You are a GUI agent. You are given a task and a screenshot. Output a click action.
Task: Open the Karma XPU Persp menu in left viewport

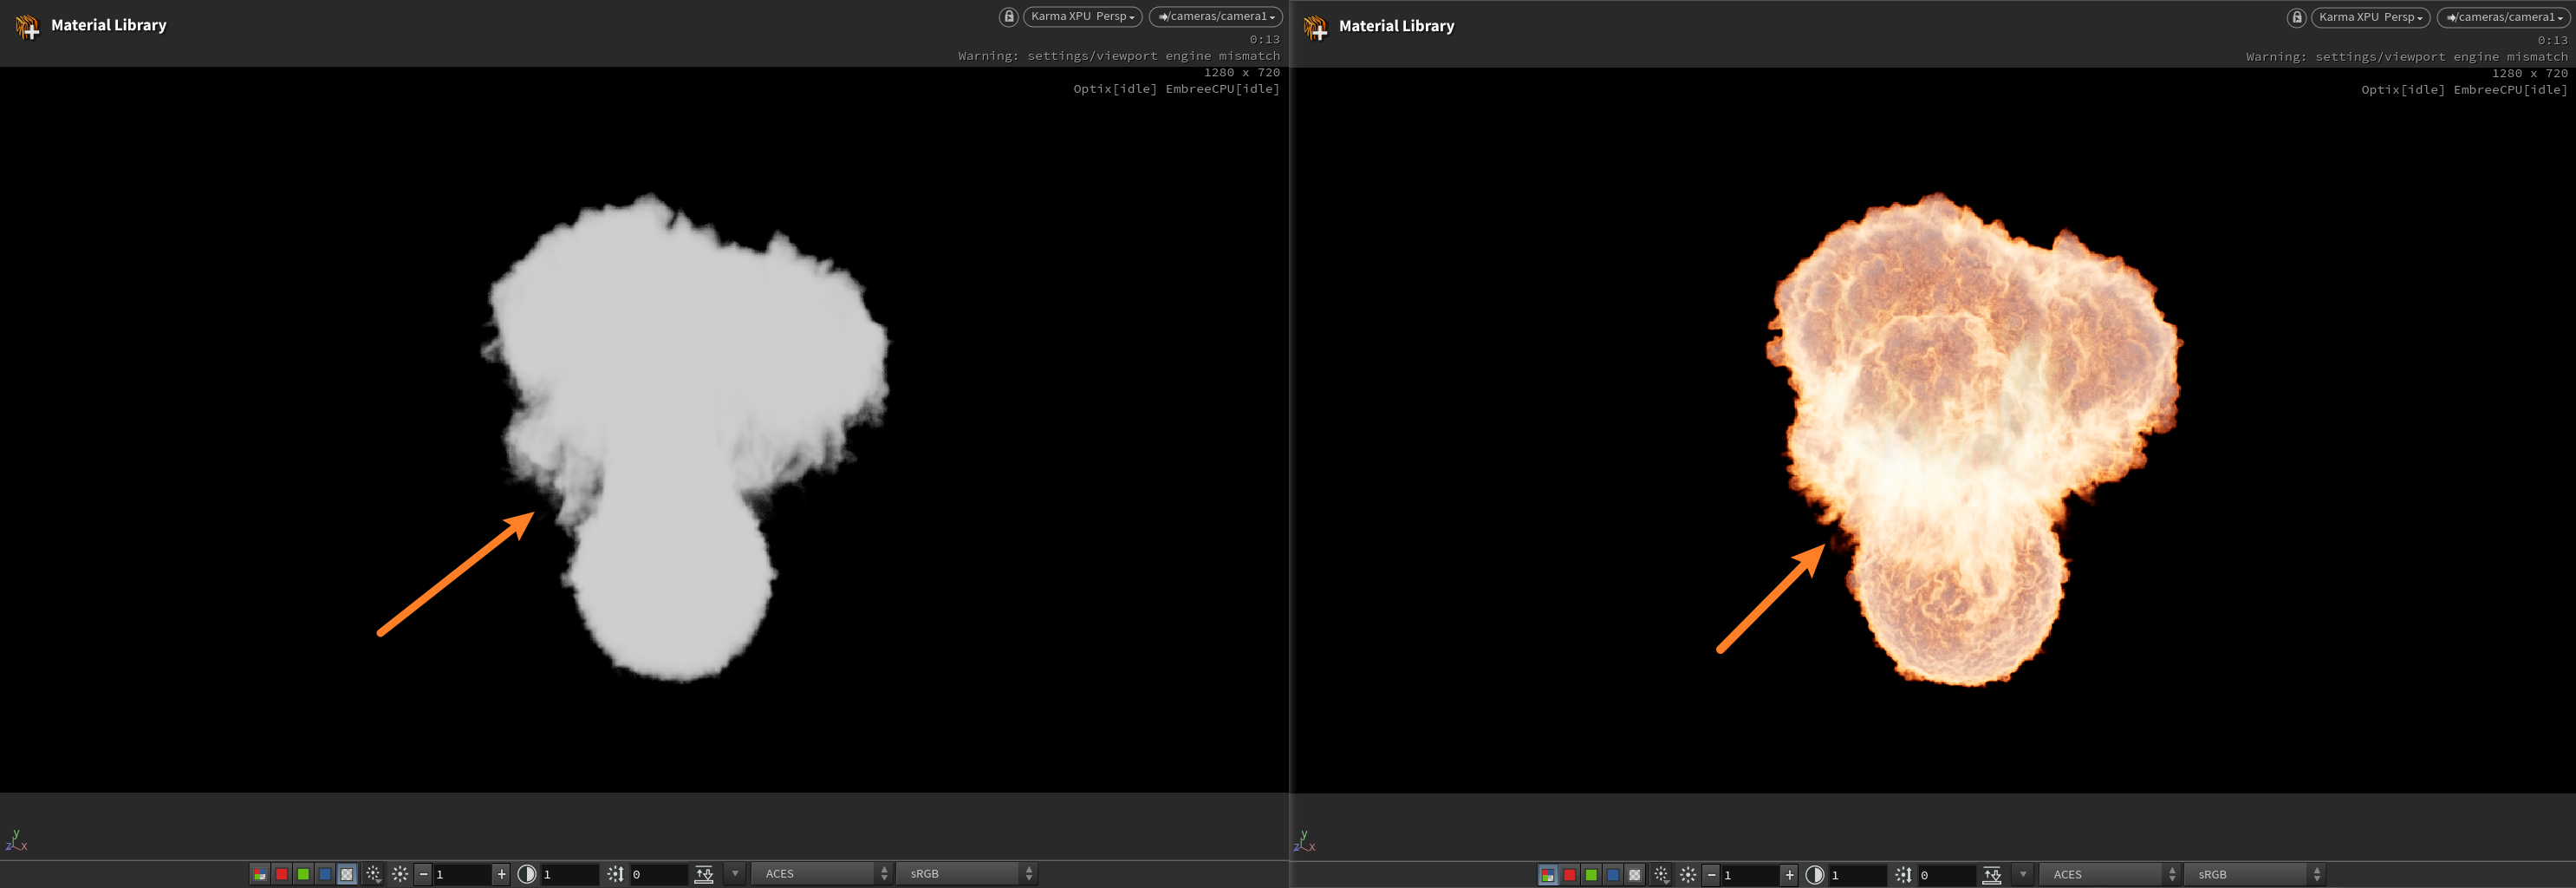(1082, 16)
